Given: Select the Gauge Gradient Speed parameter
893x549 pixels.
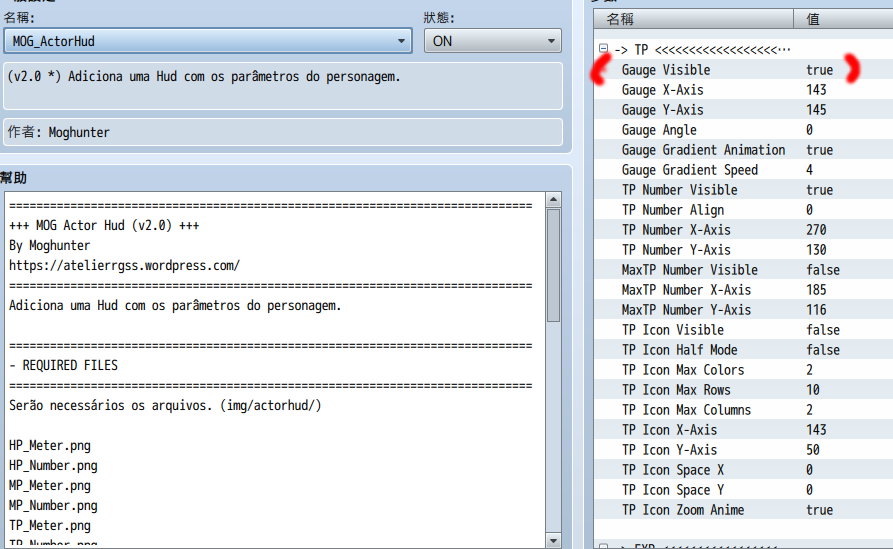Looking at the screenshot, I should pos(743,170).
